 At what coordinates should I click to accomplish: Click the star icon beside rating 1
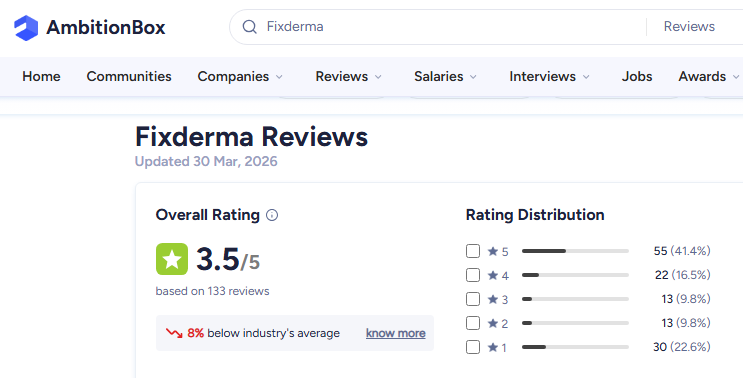point(493,347)
